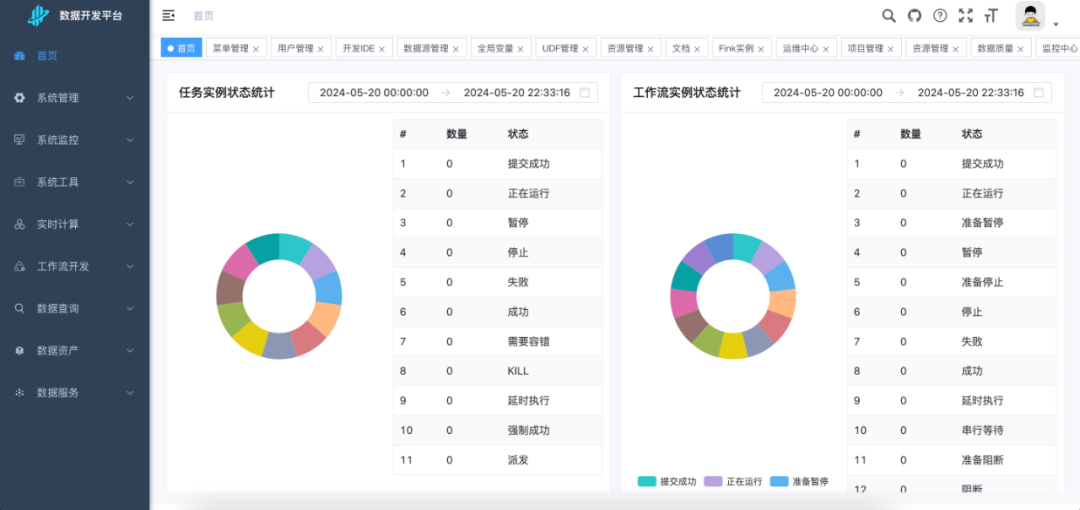Close the 项目管理 tab

[x=890, y=49]
